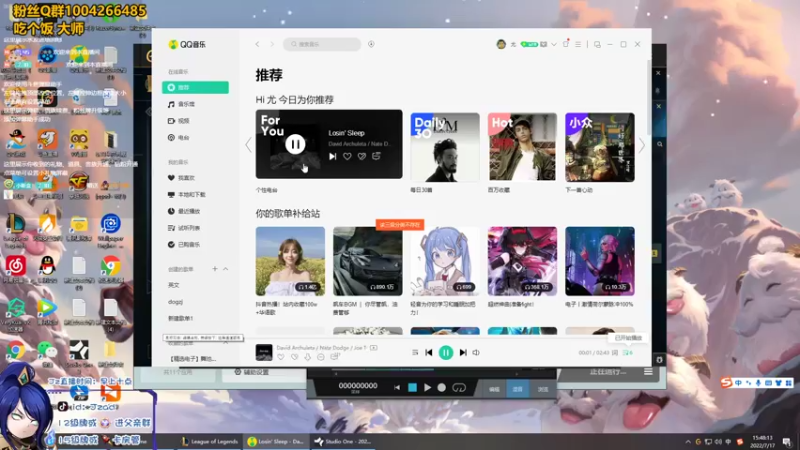Click the broken heart dislike icon on For You card

[x=362, y=157]
